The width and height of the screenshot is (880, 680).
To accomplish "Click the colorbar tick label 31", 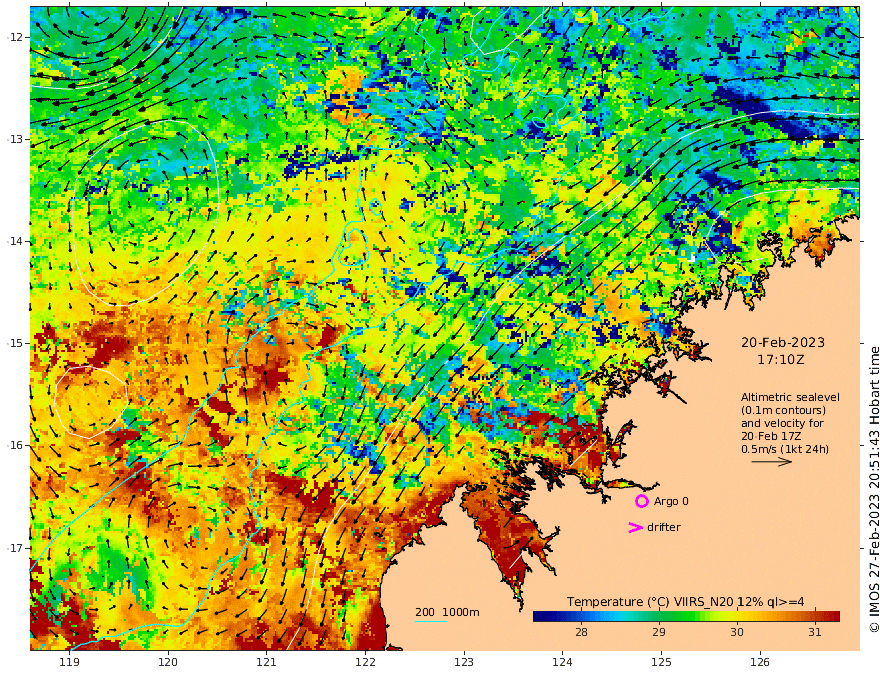I will coord(815,632).
